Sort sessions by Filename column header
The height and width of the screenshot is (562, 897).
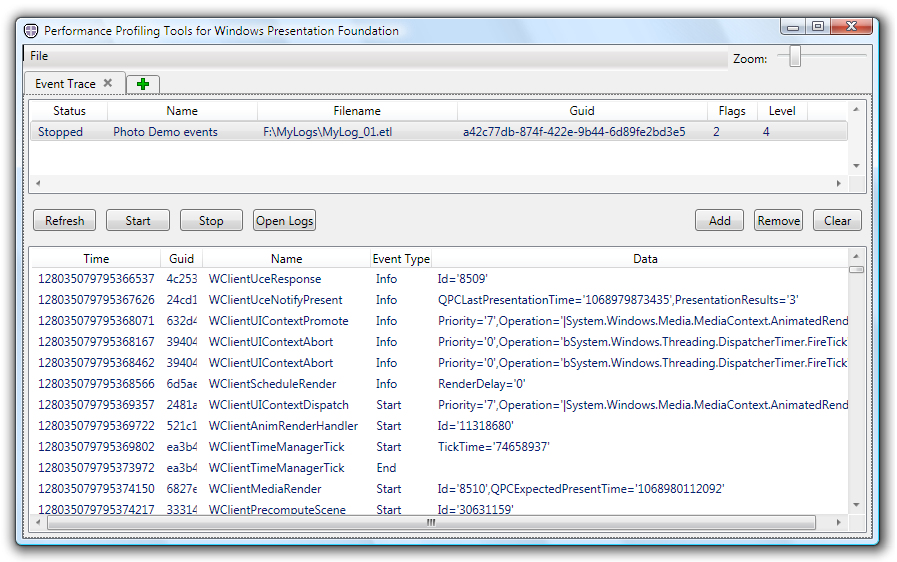[357, 111]
